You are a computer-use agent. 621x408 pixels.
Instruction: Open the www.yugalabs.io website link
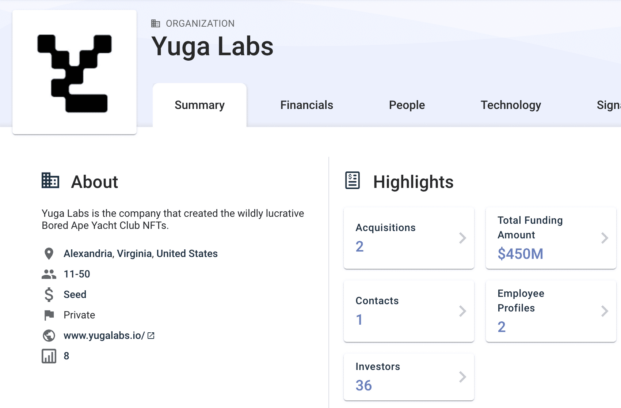pyautogui.click(x=104, y=336)
